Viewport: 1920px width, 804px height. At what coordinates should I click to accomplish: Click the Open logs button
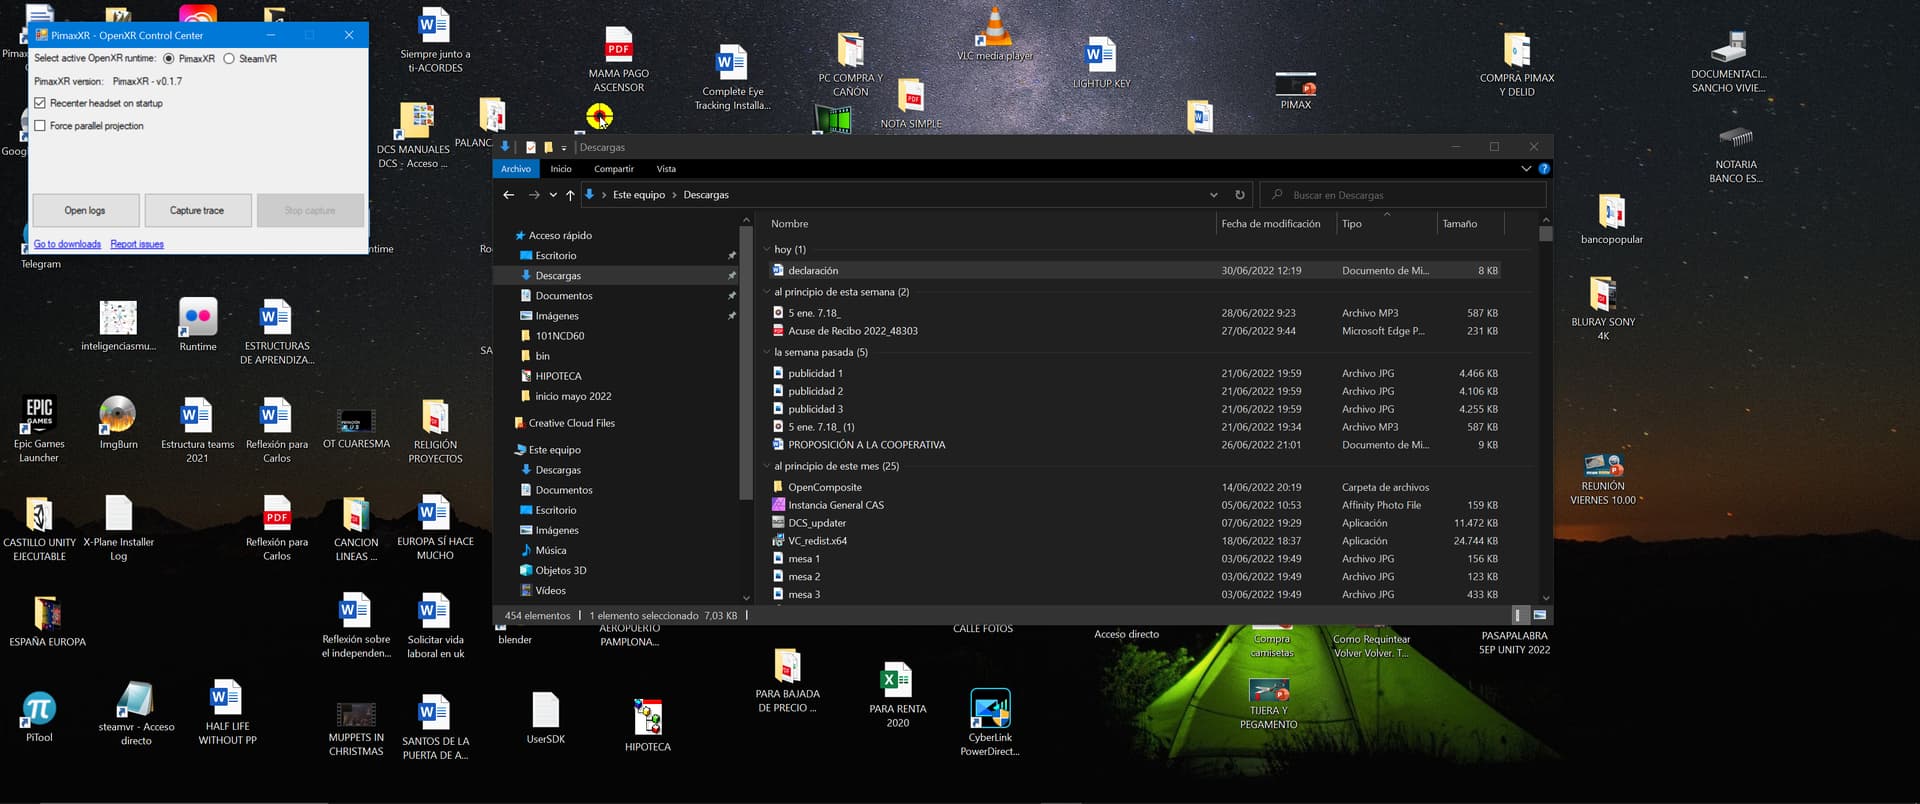[x=85, y=211]
